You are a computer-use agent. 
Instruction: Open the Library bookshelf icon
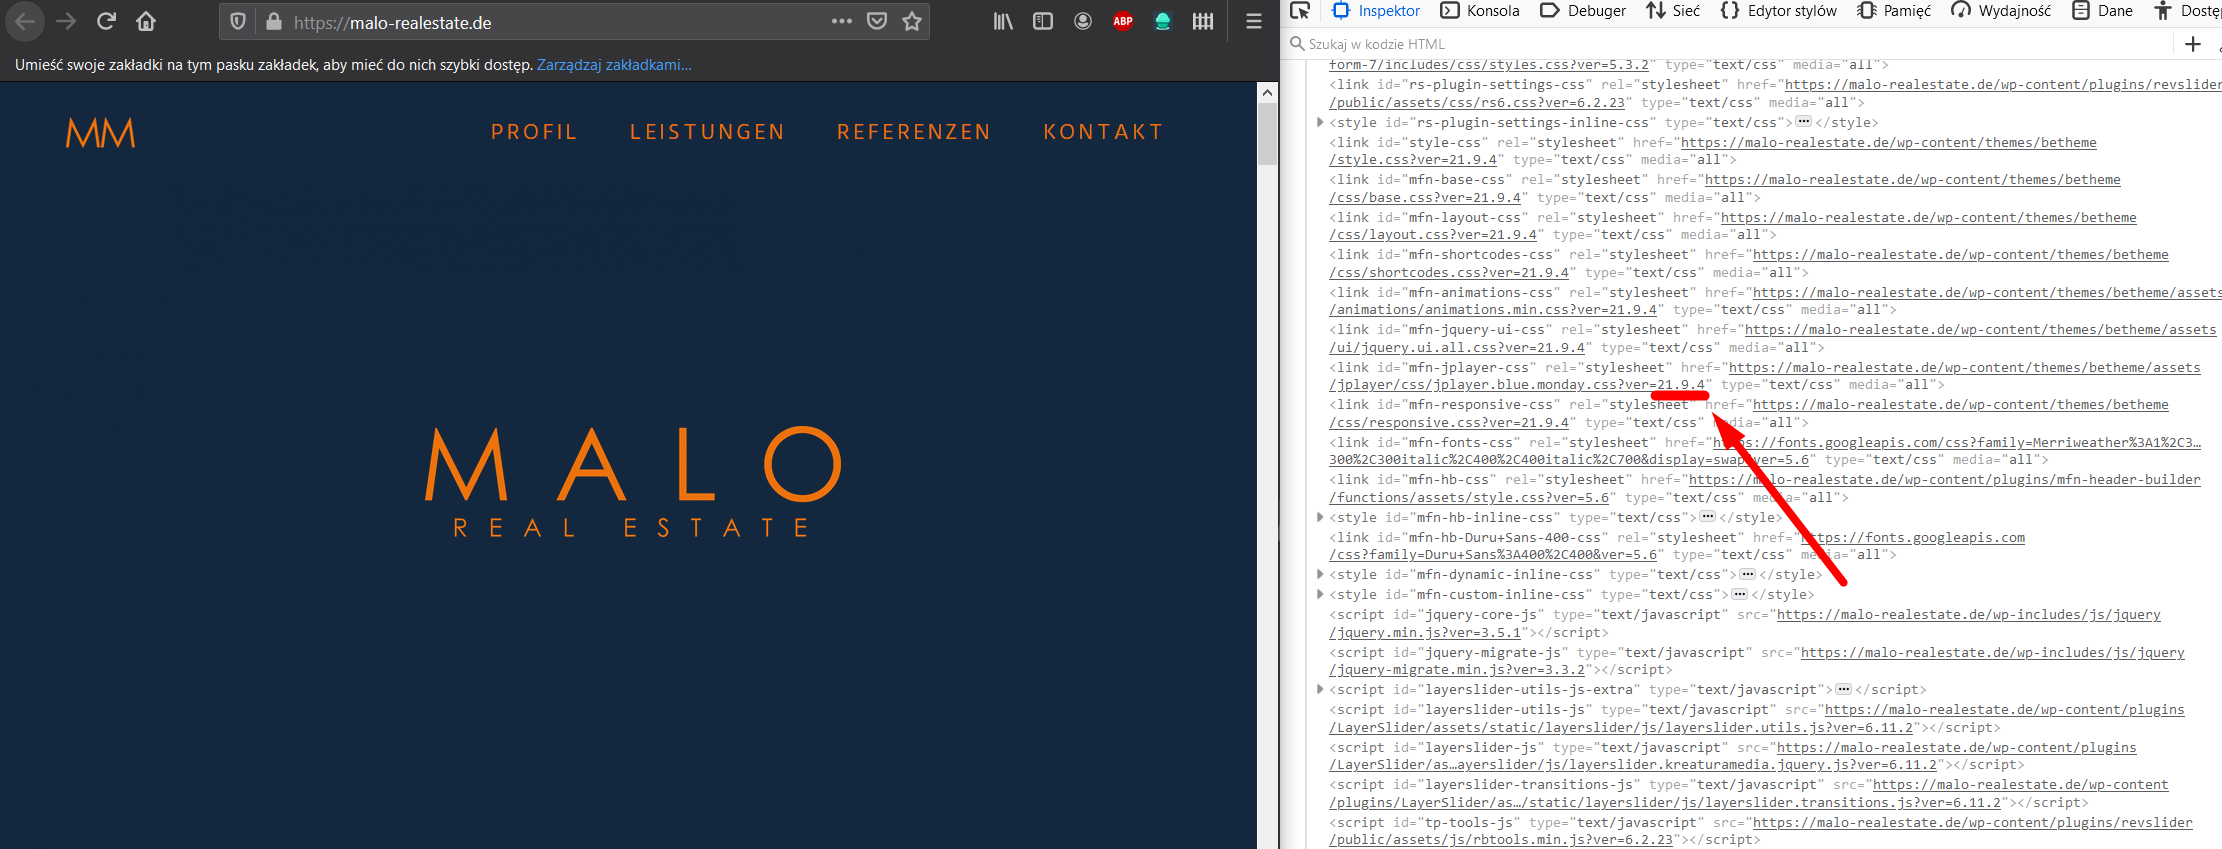coord(1003,21)
